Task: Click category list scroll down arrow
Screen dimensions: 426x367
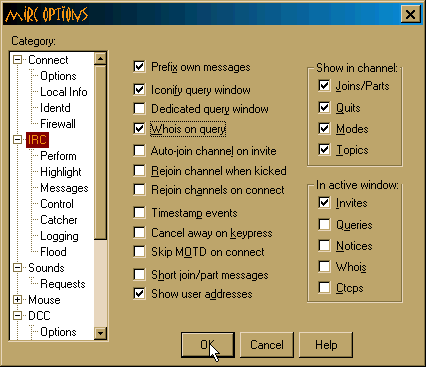Action: tap(100, 333)
